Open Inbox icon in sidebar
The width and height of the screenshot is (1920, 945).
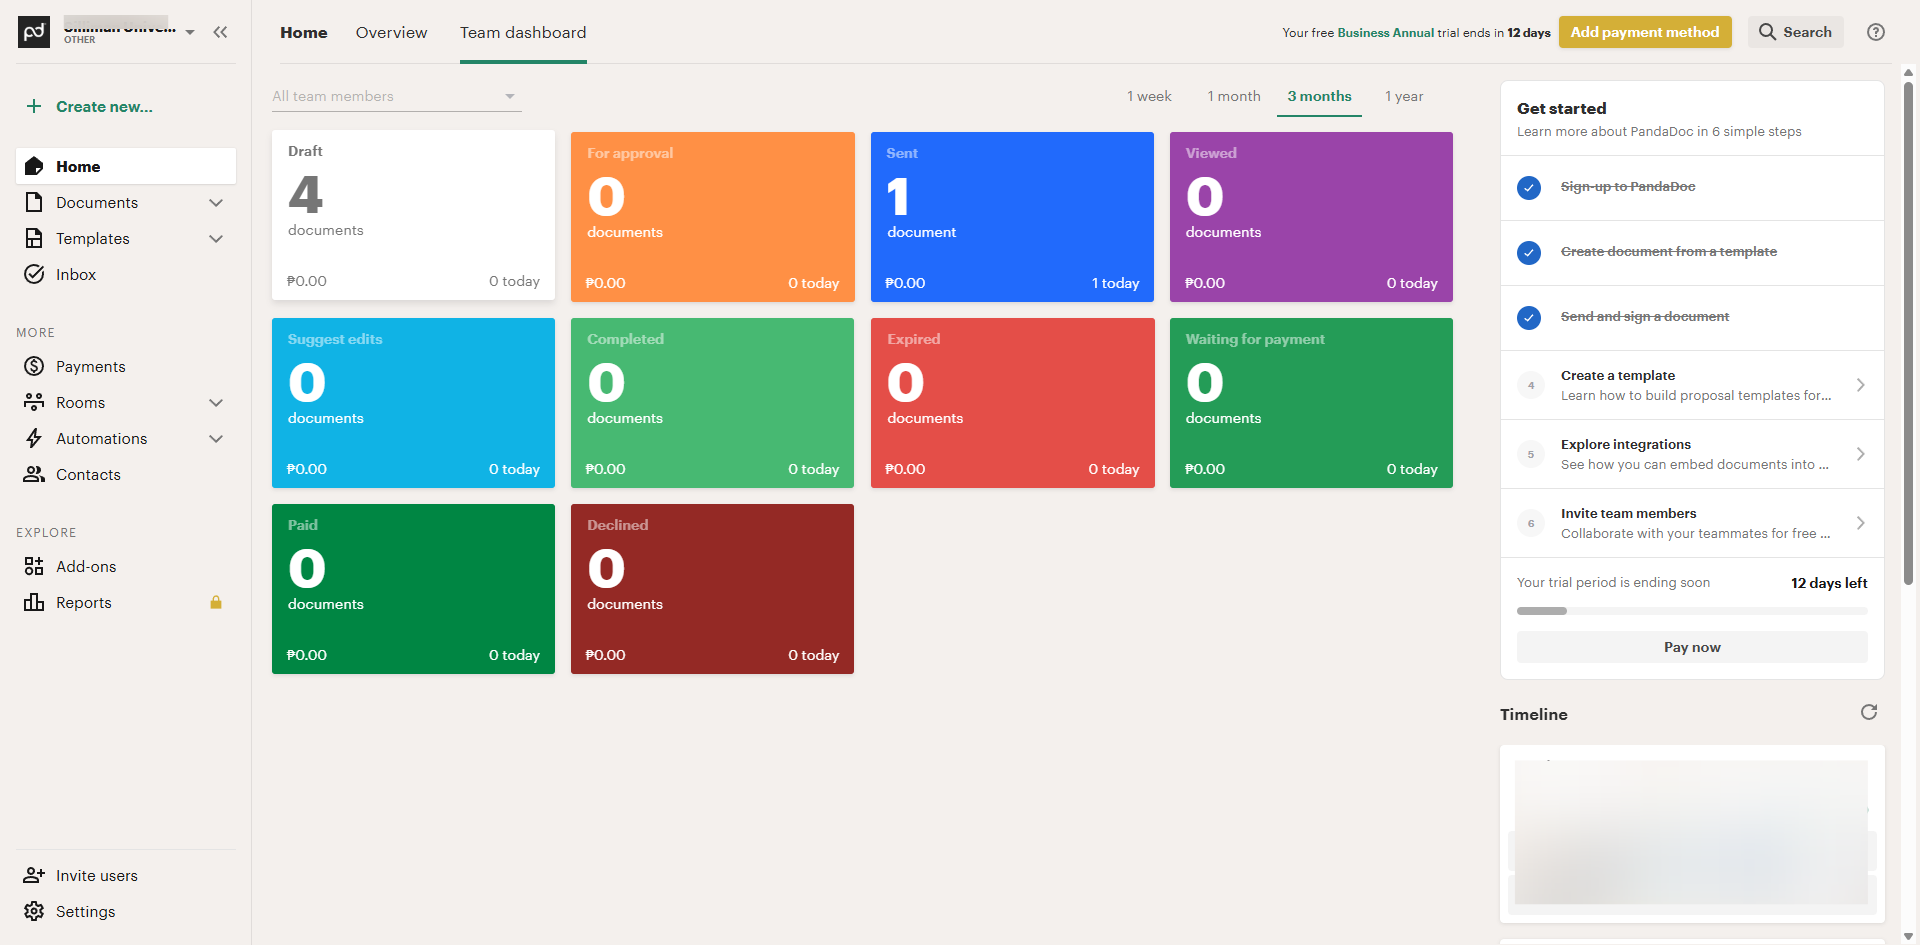click(x=34, y=275)
